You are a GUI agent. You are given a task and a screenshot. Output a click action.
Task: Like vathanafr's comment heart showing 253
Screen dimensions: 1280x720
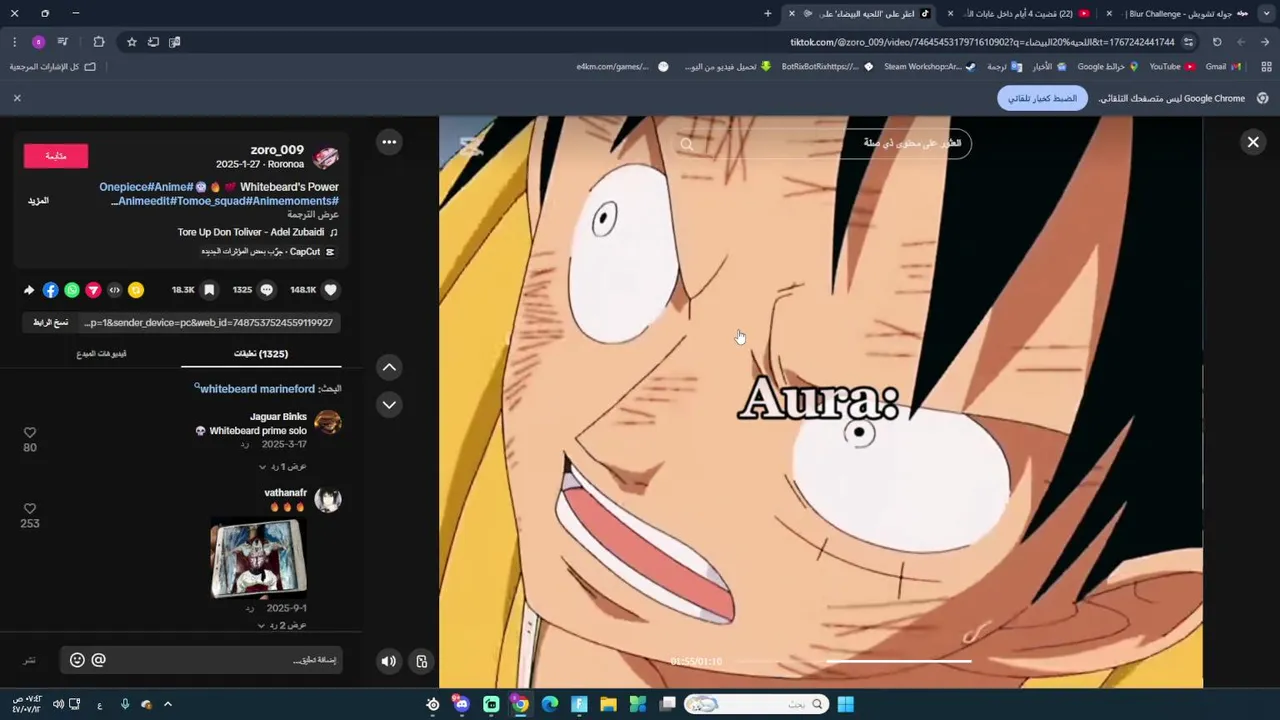[x=30, y=508]
